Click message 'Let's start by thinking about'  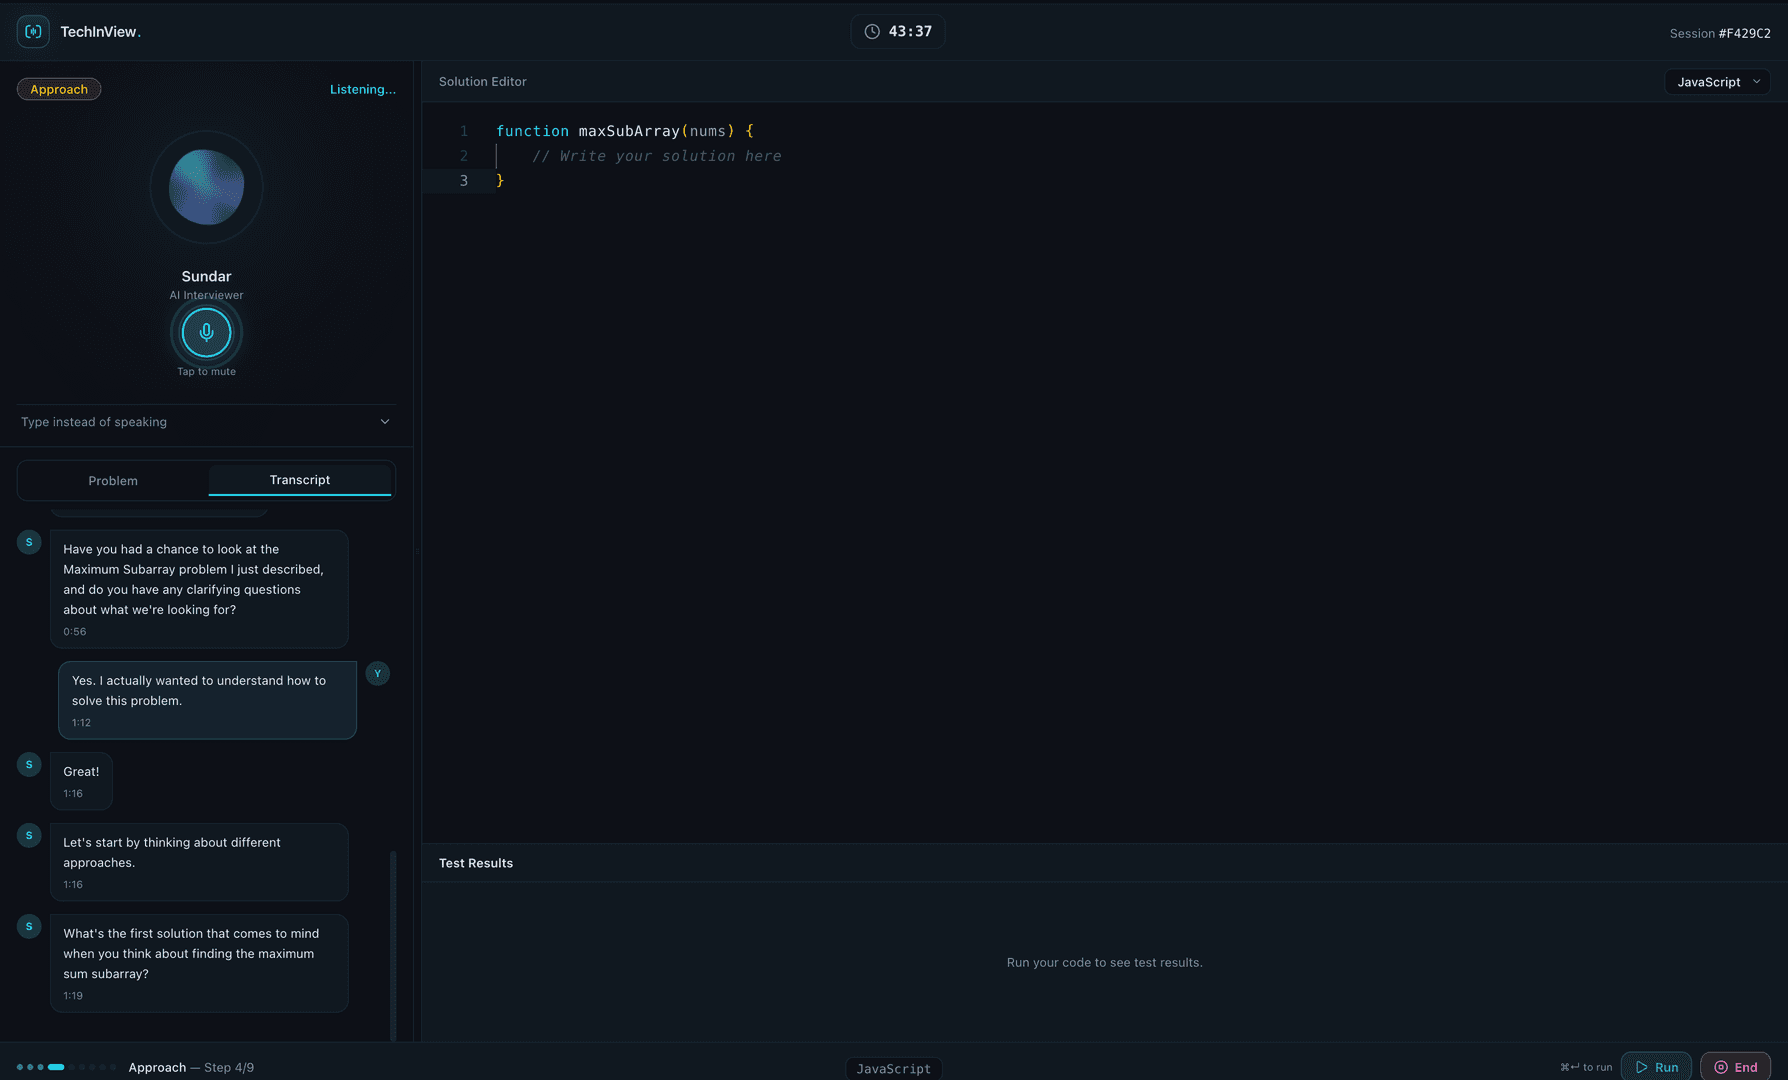[199, 862]
